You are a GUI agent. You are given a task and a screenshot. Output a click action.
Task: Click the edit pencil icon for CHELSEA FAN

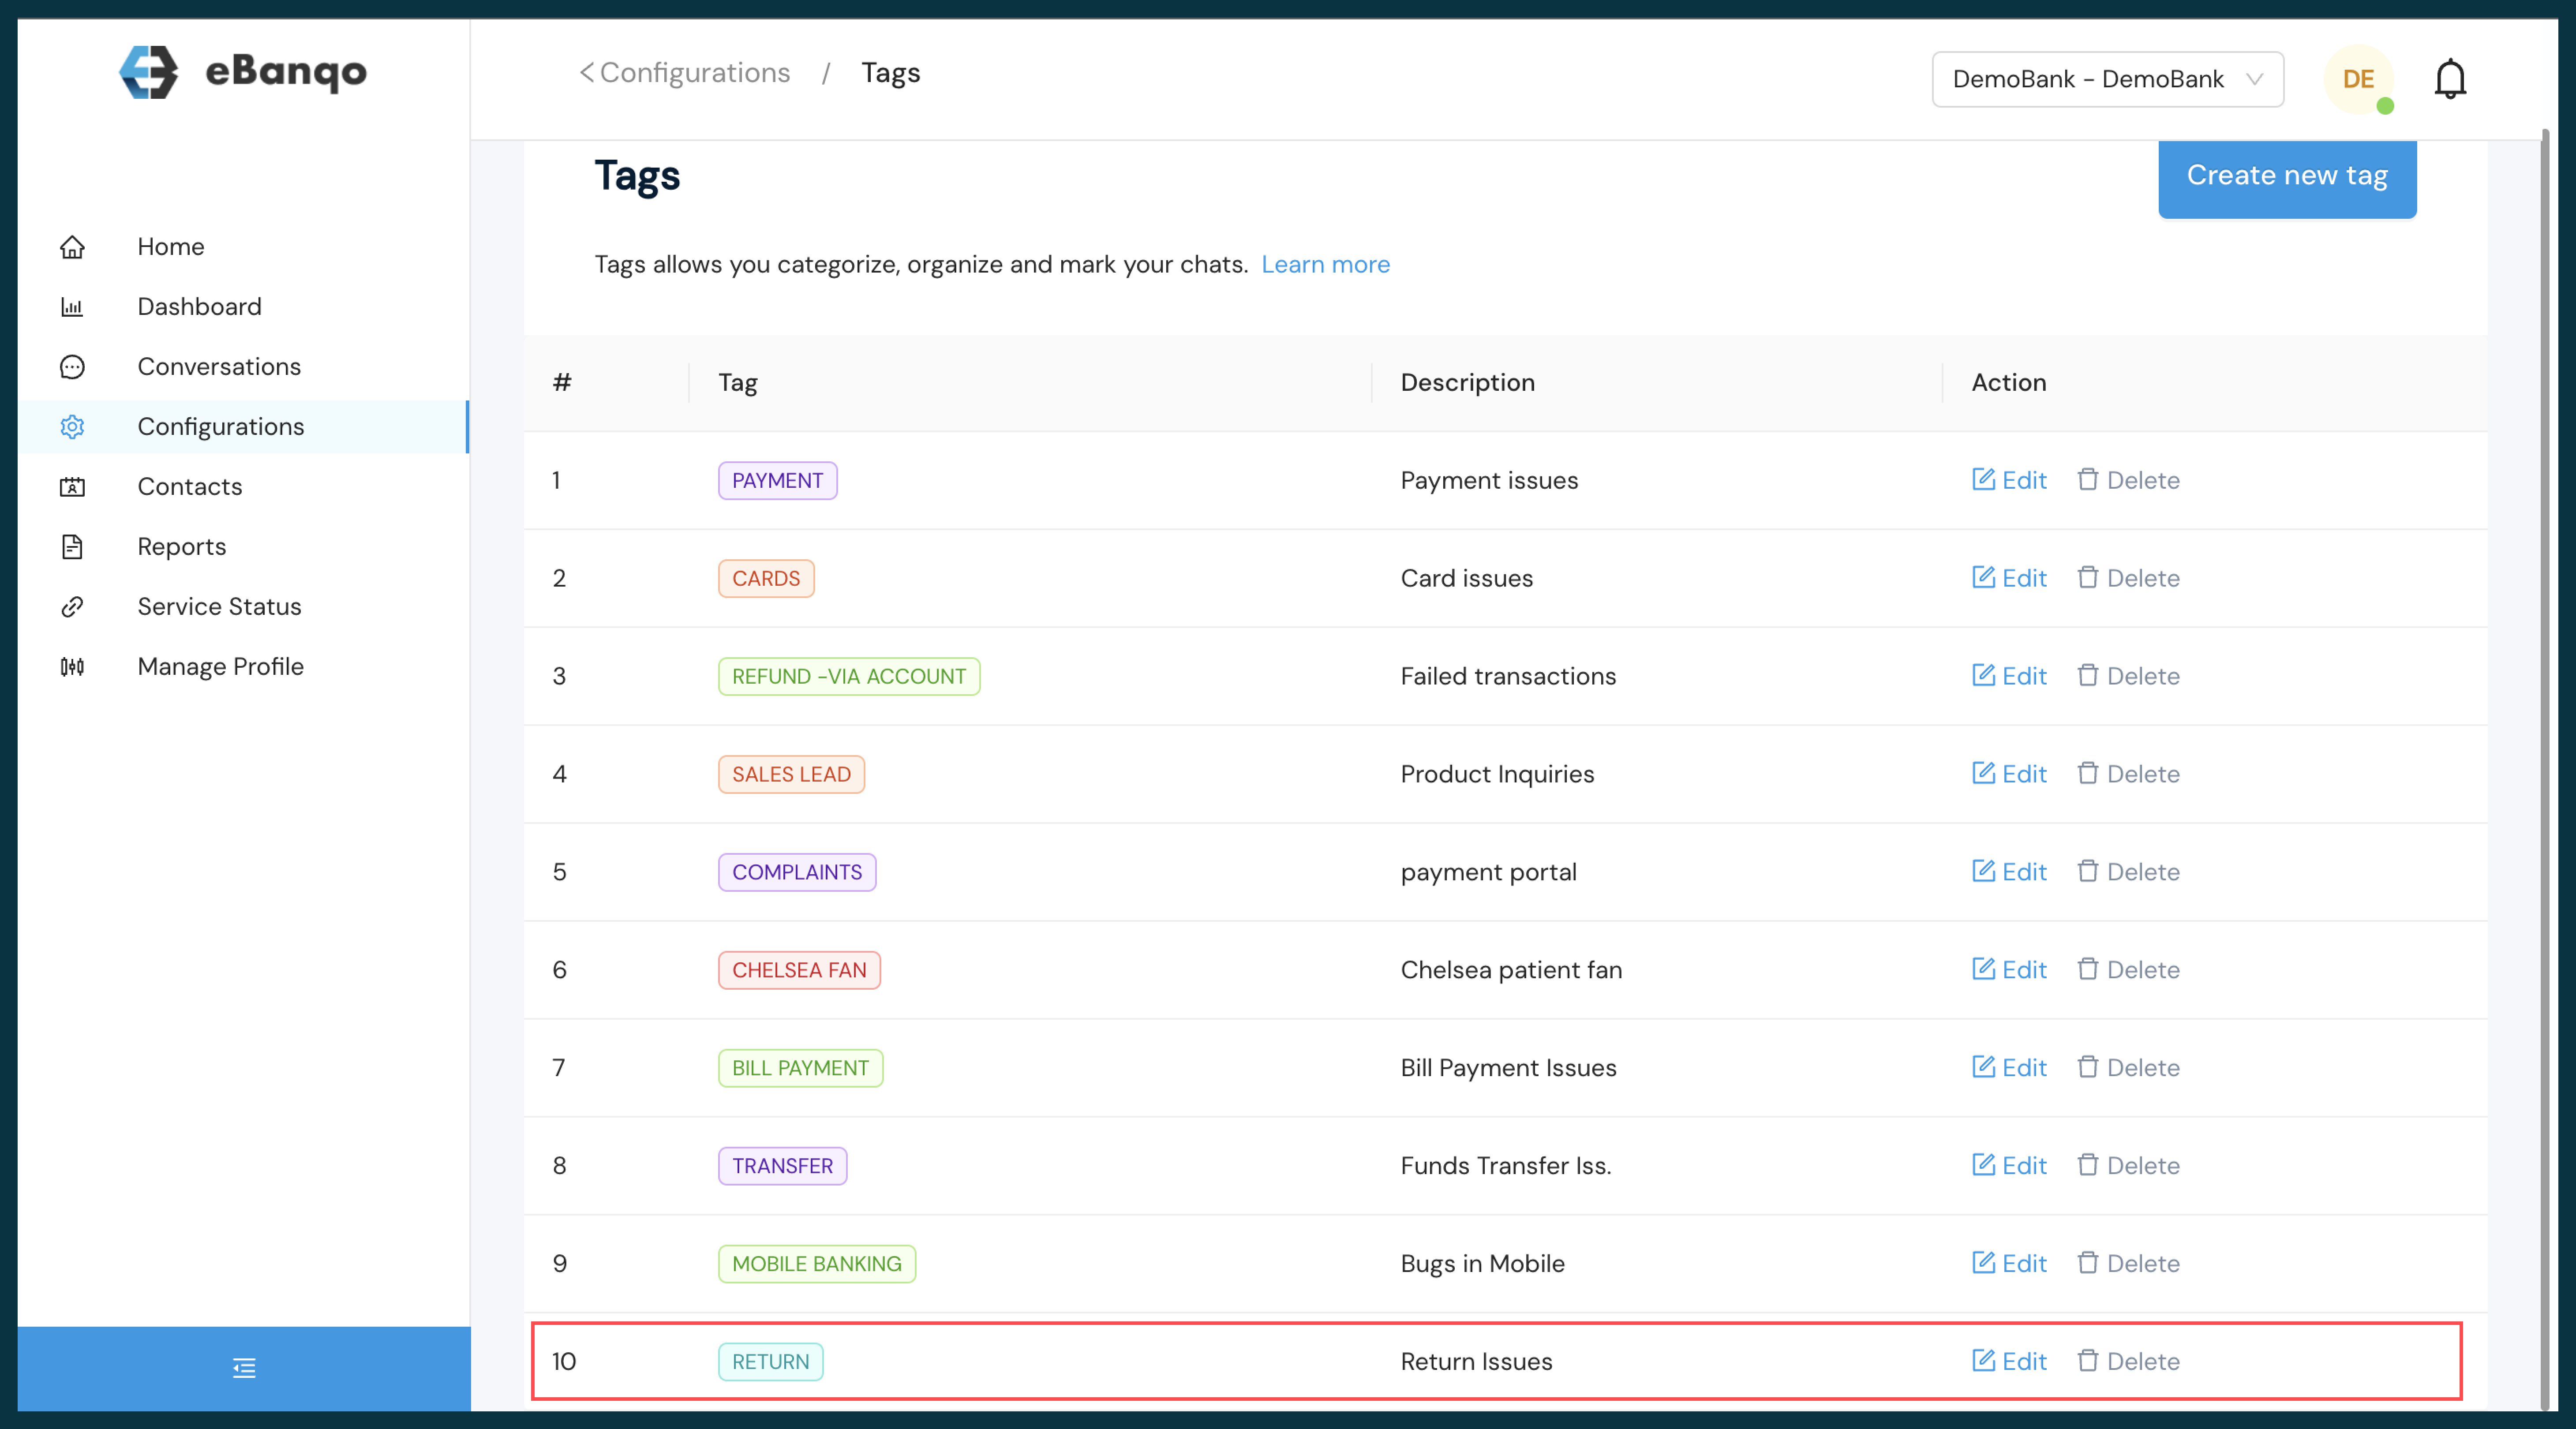pos(1983,969)
